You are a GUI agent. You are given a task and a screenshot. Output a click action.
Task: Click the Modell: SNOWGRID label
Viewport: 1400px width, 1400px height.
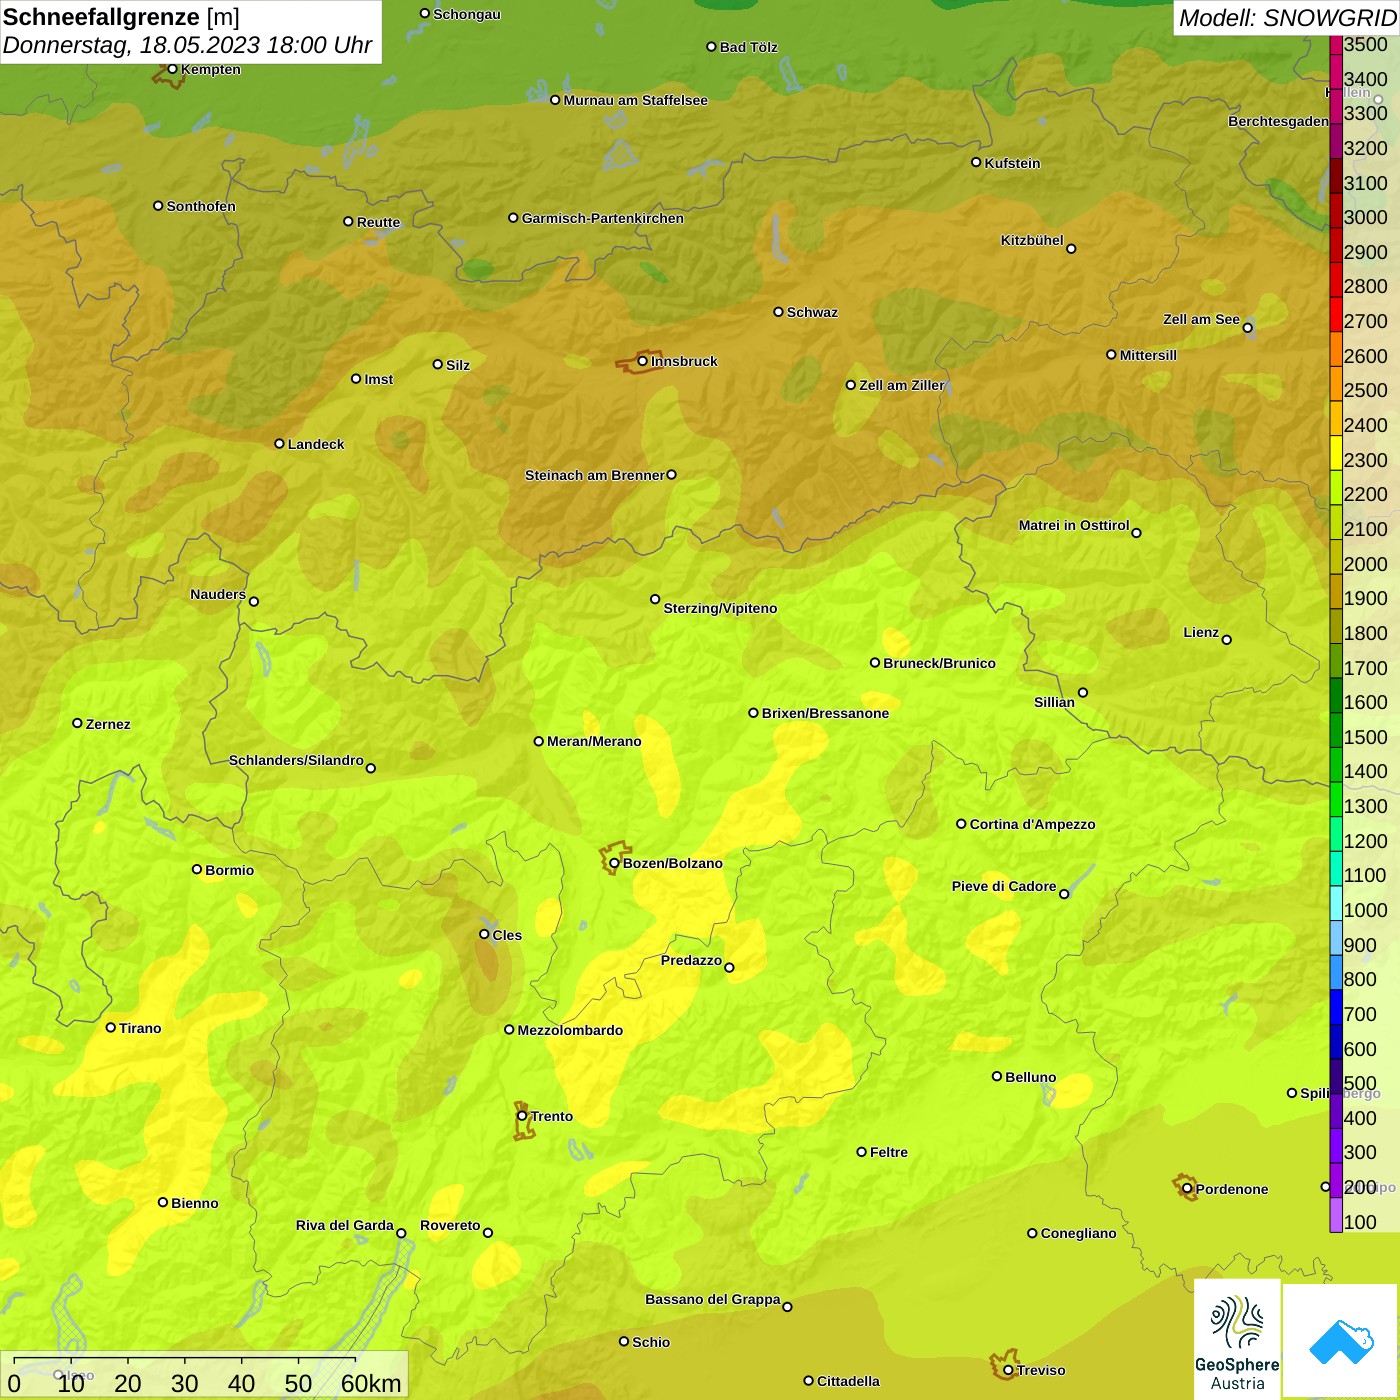(x=1287, y=17)
